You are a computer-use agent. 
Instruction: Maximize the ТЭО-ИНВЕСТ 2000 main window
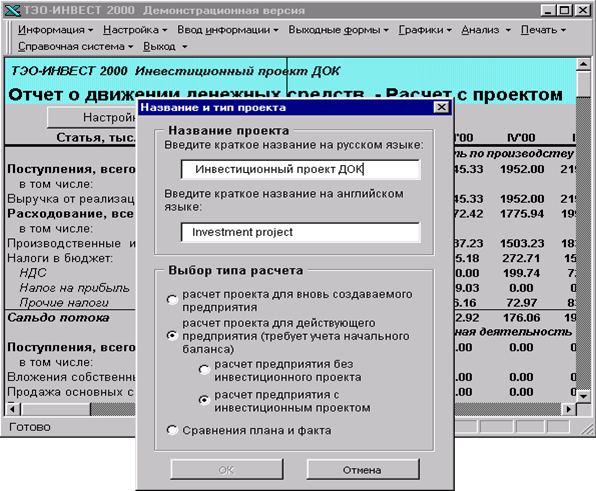(x=565, y=10)
